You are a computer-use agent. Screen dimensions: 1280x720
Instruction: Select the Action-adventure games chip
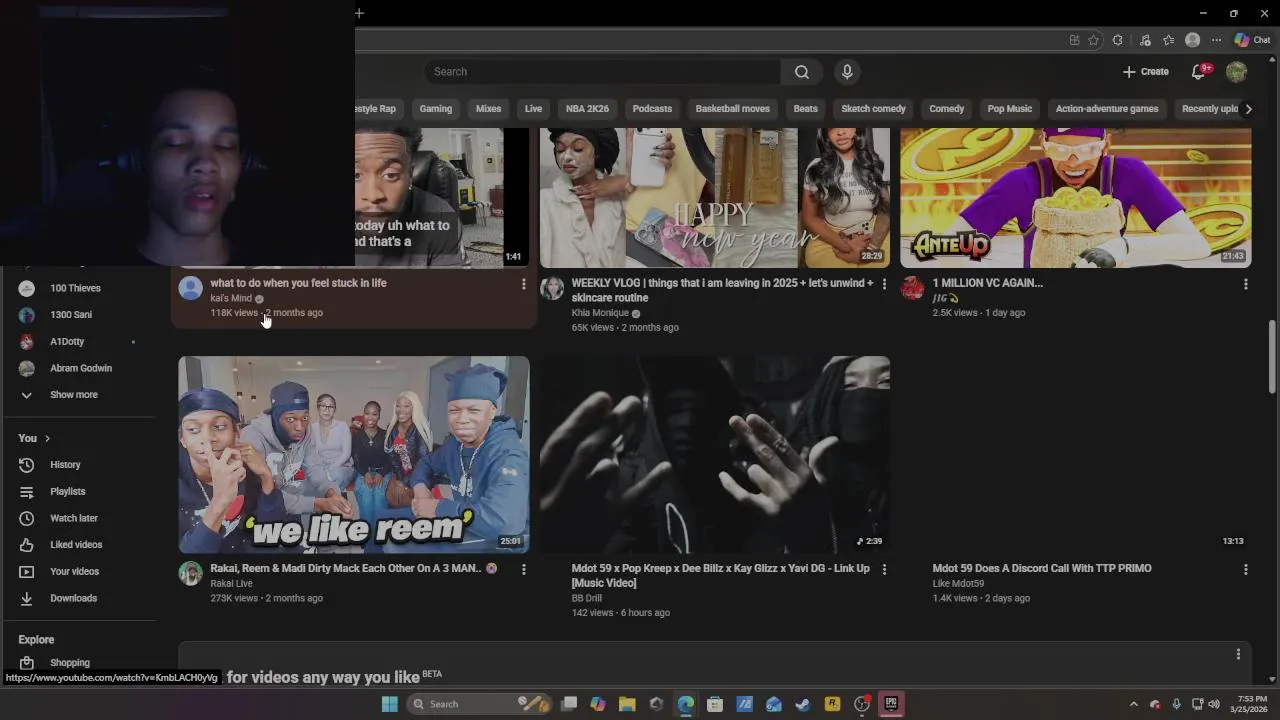(x=1107, y=109)
